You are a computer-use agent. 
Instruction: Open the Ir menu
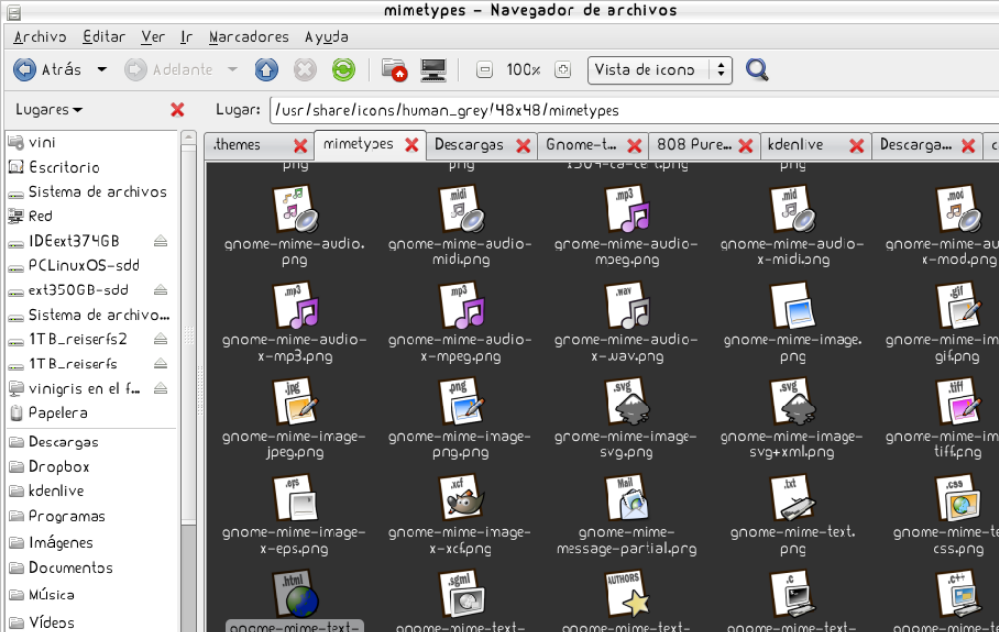tap(186, 37)
